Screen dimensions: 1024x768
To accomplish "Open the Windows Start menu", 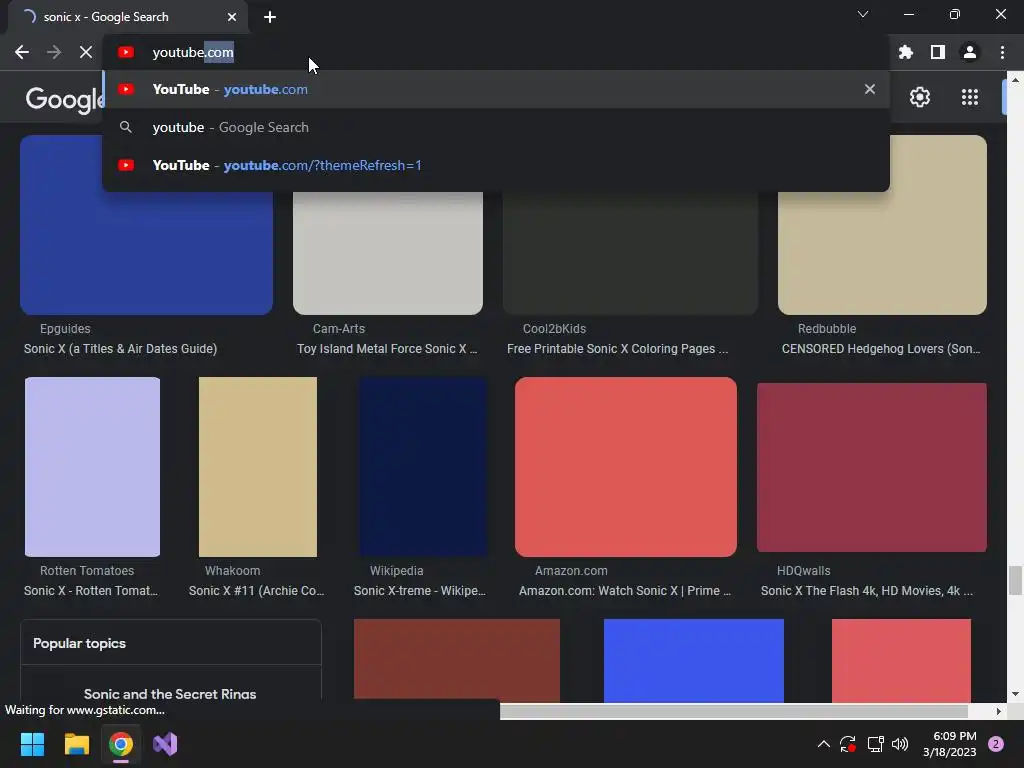I will pos(32,744).
